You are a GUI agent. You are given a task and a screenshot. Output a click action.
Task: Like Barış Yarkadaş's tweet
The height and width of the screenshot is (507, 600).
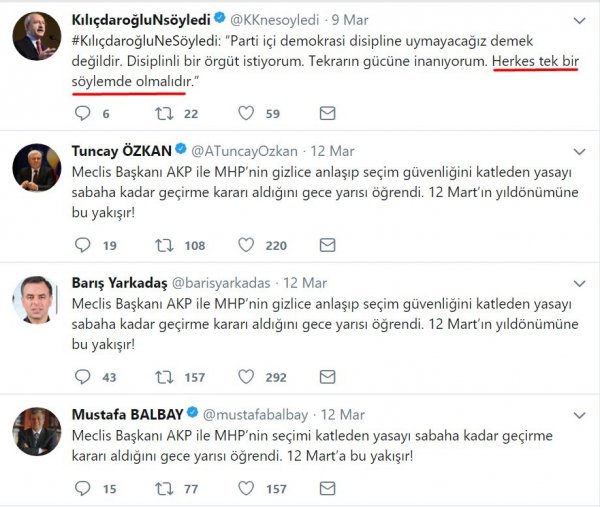point(246,377)
